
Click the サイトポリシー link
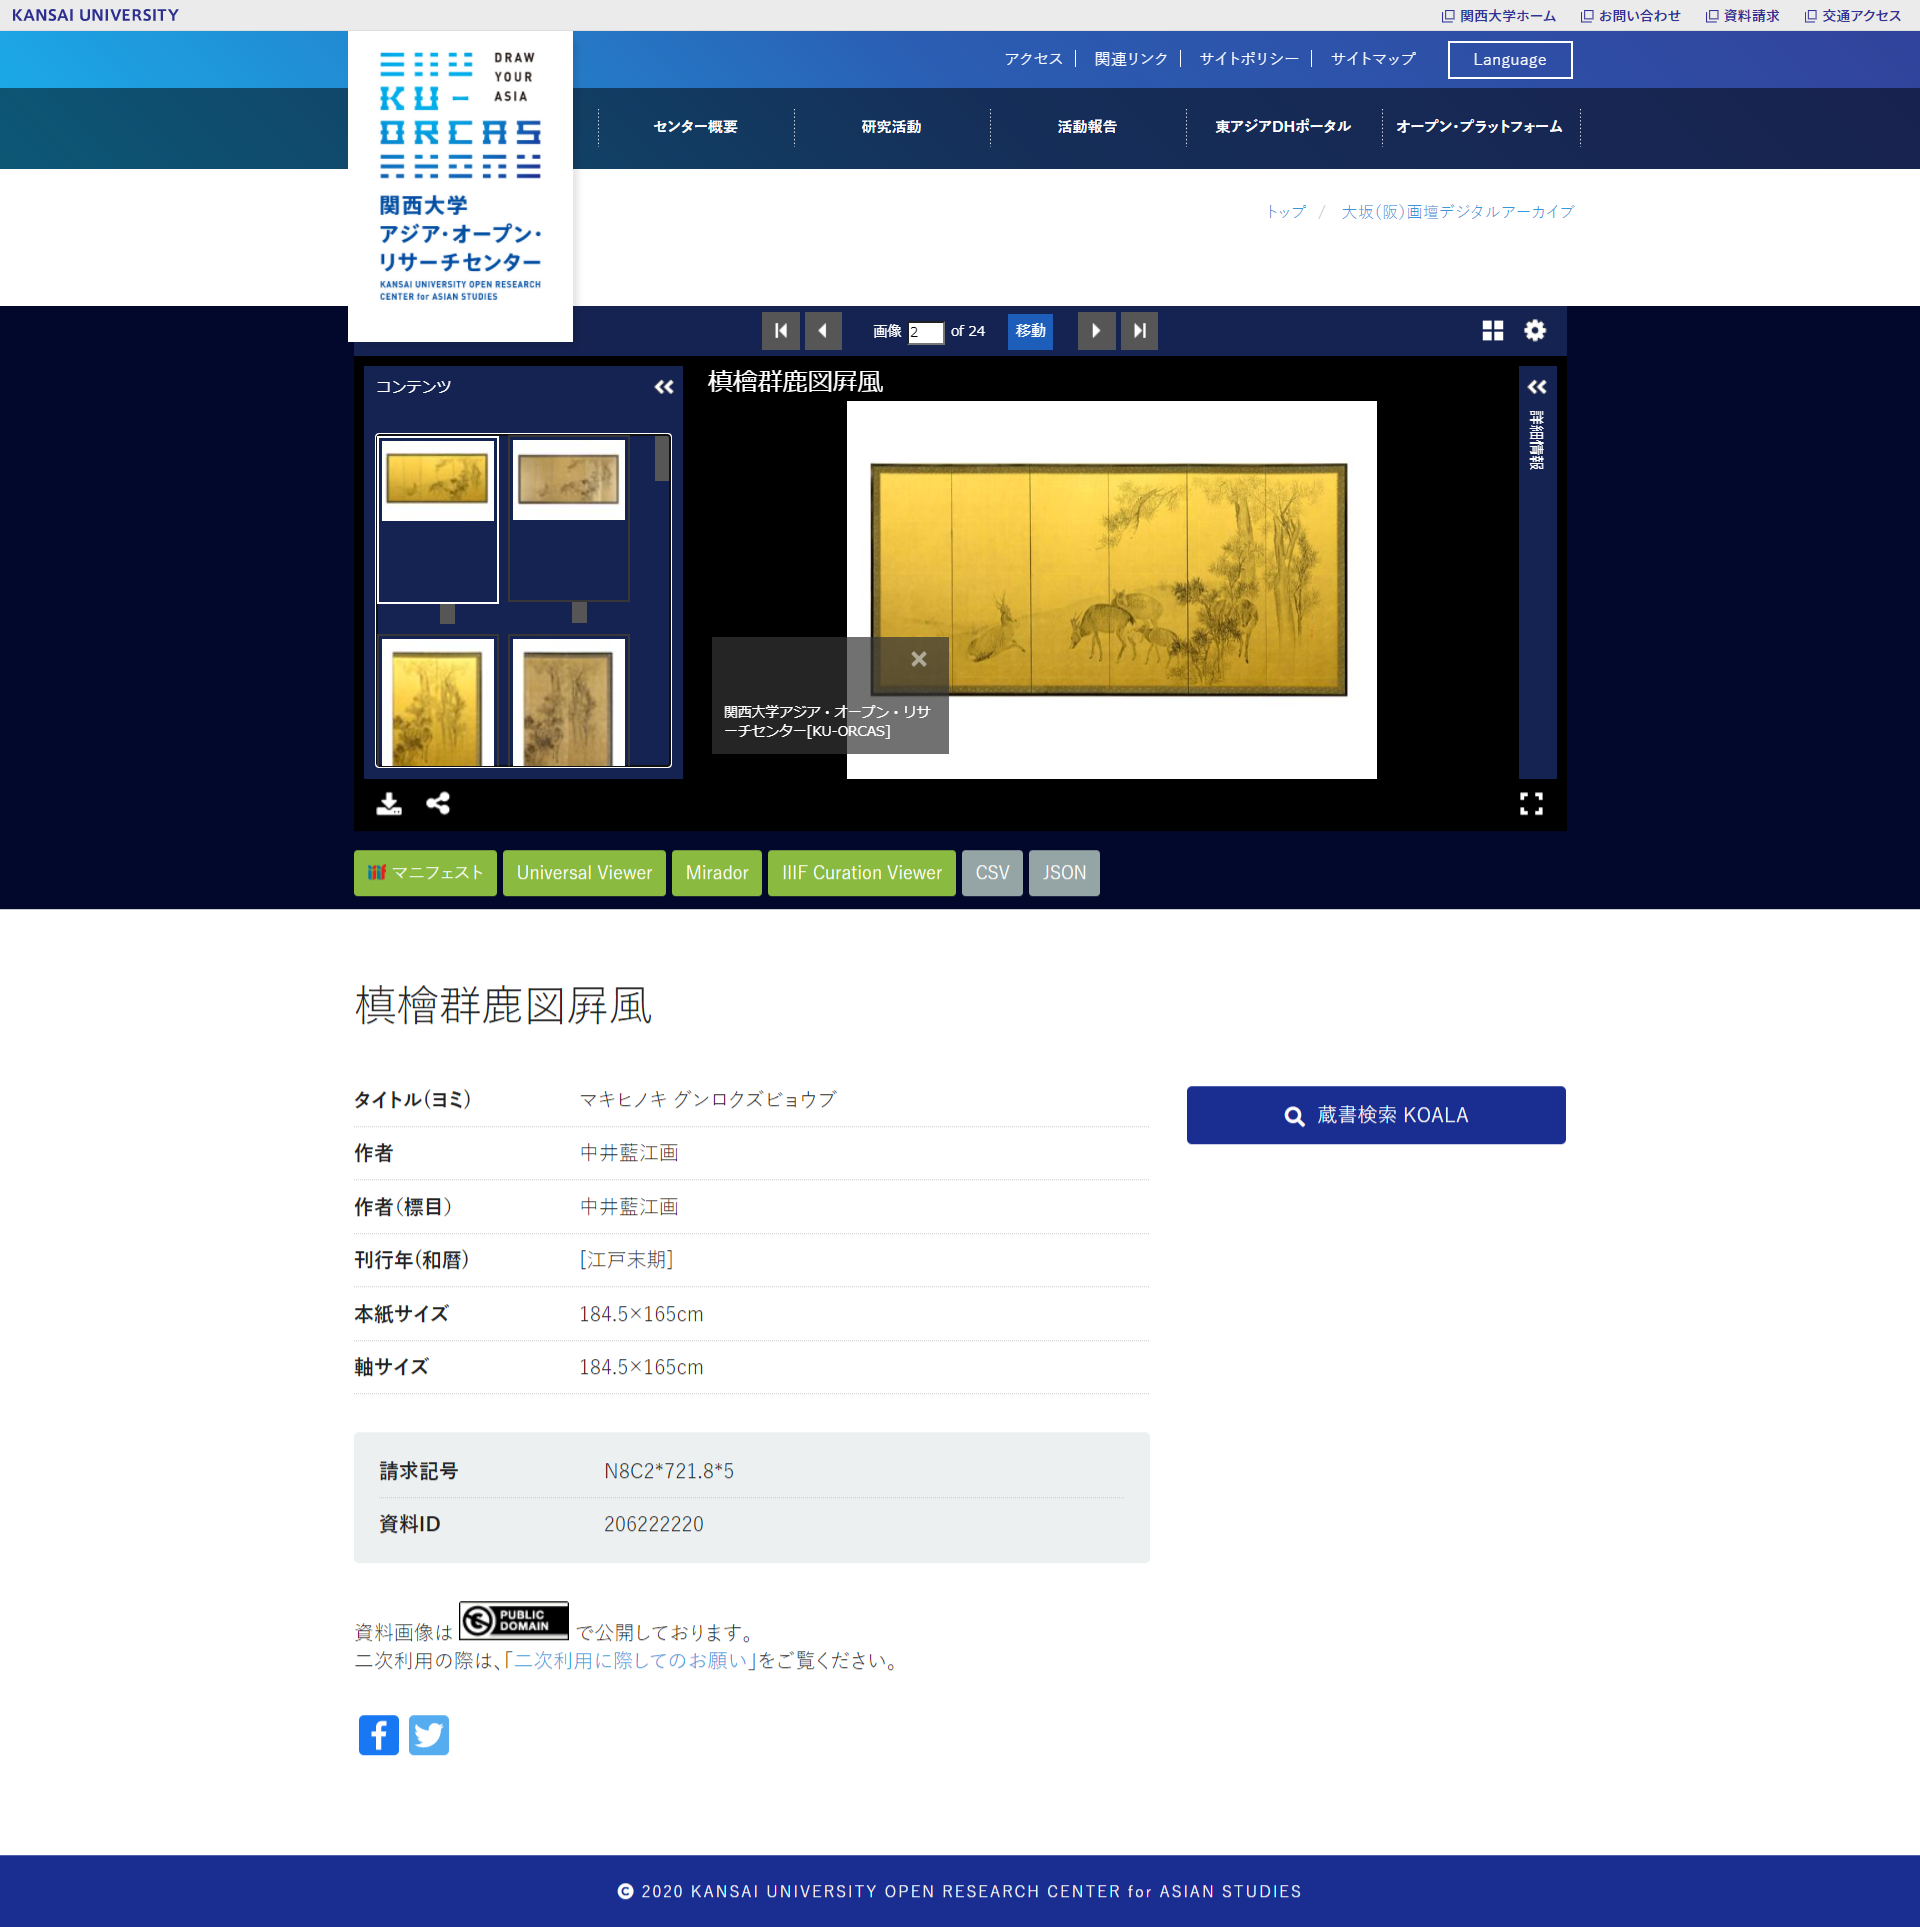pyautogui.click(x=1249, y=59)
